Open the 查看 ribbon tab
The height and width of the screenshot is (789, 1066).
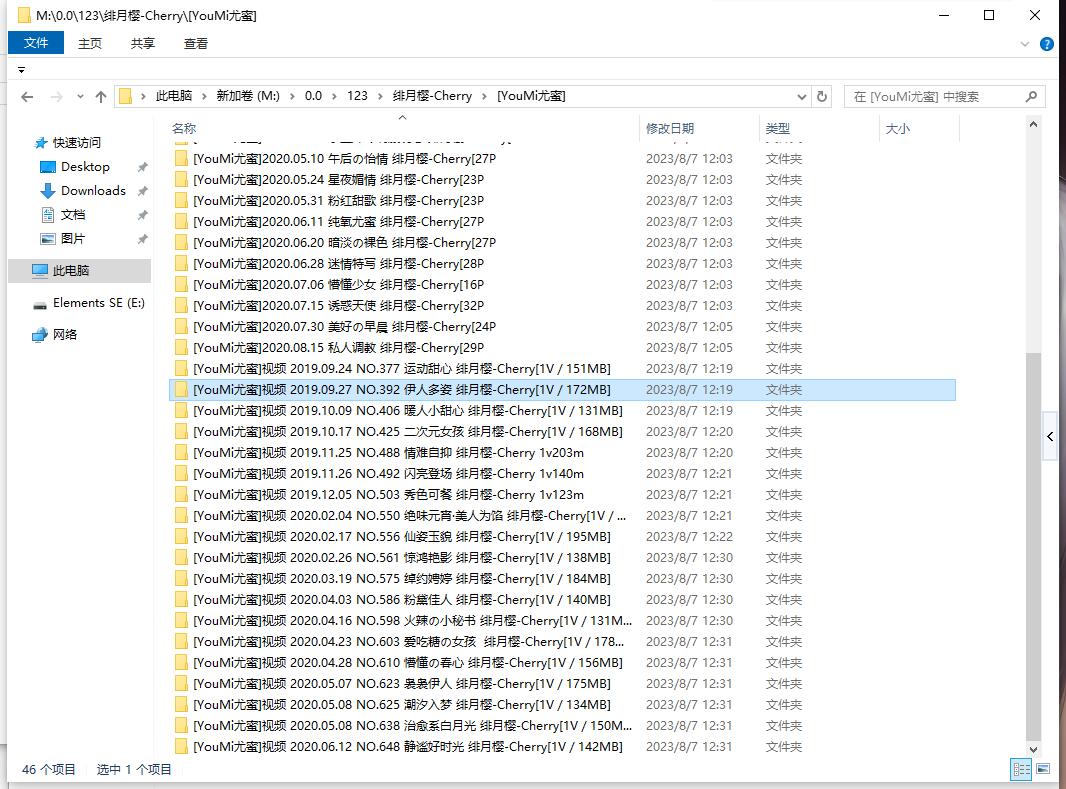pyautogui.click(x=196, y=43)
